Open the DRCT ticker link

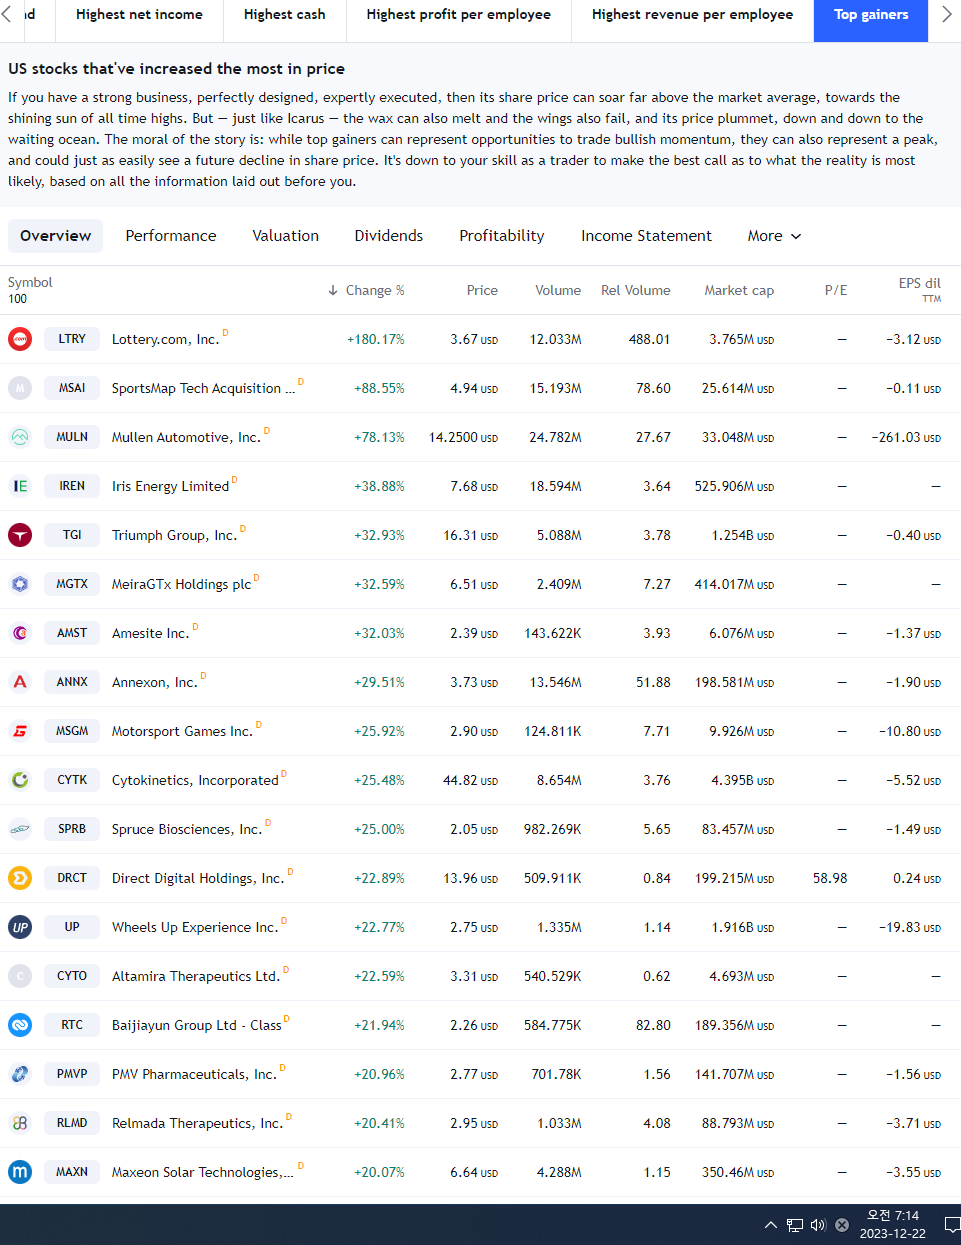click(72, 878)
